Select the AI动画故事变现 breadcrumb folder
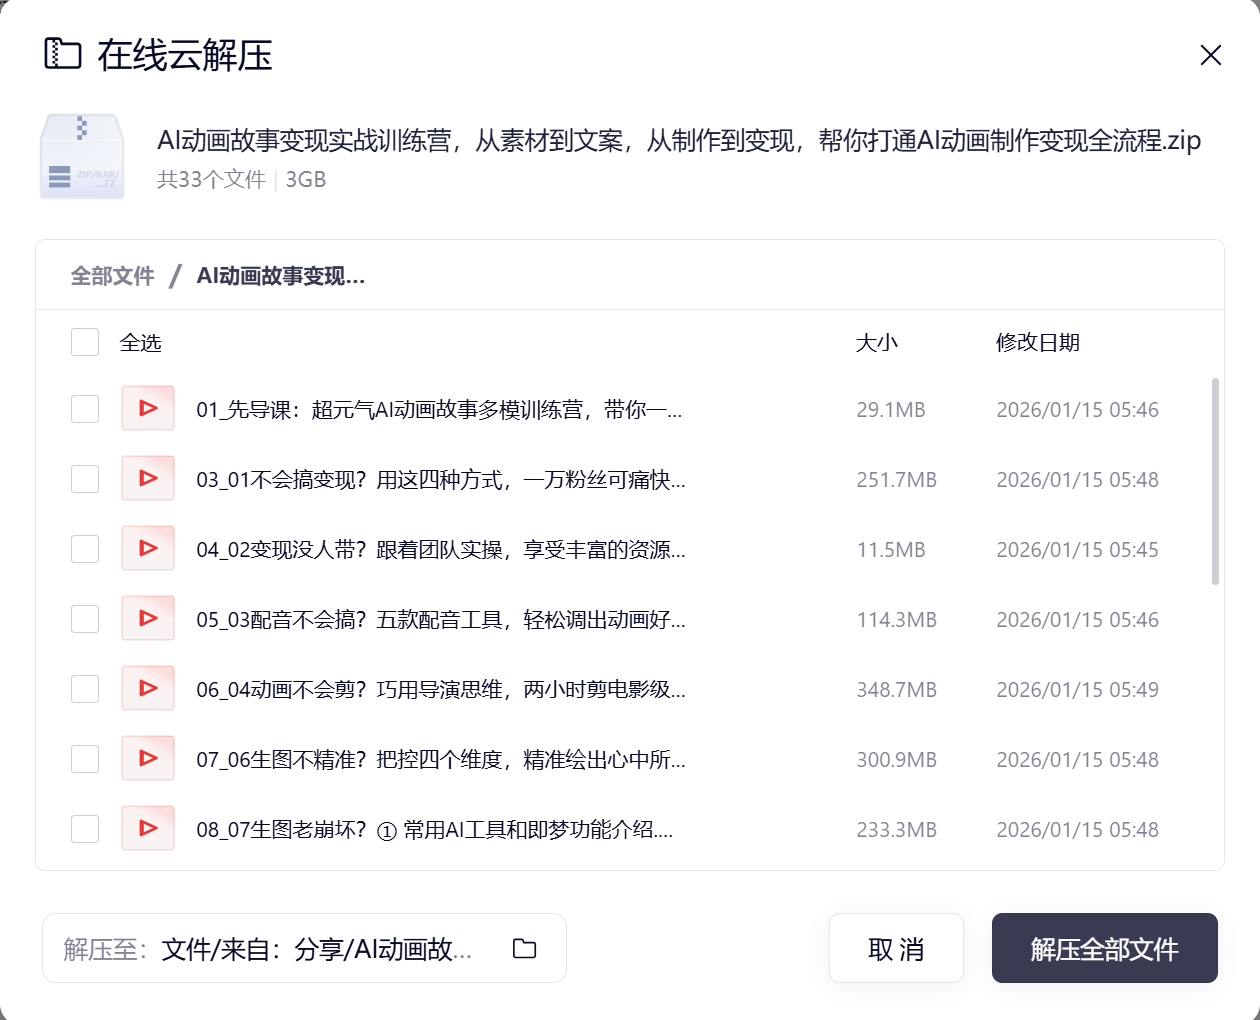The height and width of the screenshot is (1020, 1260). (280, 275)
